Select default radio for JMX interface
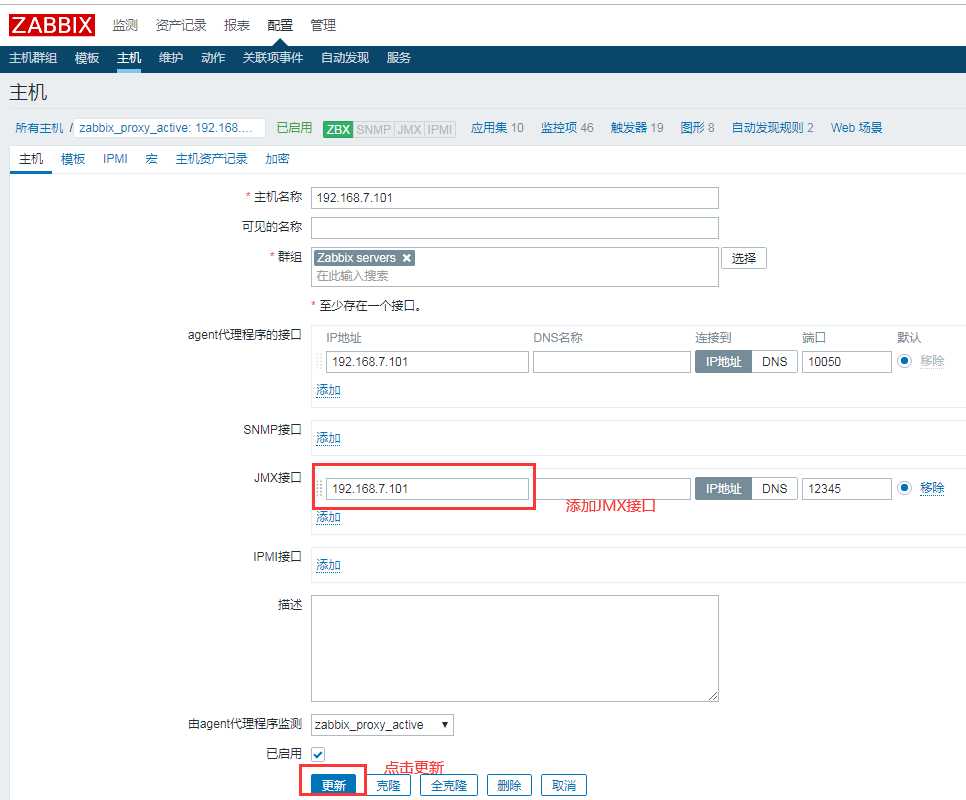The width and height of the screenshot is (966, 800). (x=904, y=488)
